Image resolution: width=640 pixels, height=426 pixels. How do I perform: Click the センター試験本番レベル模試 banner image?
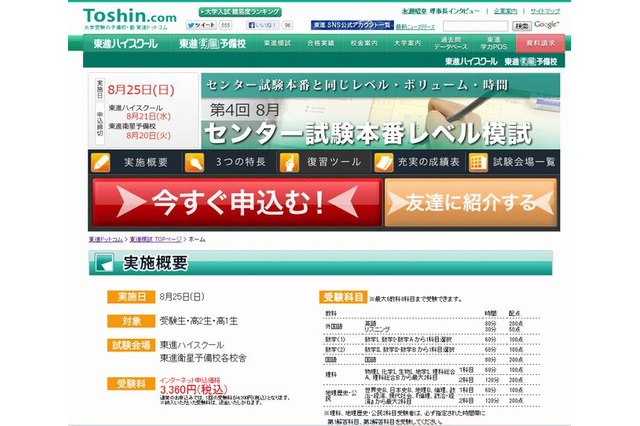pyautogui.click(x=380, y=111)
